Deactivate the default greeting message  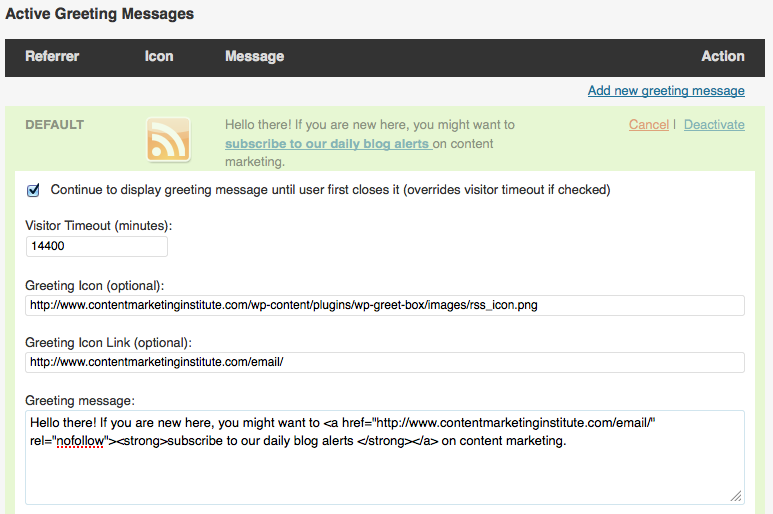coord(714,125)
